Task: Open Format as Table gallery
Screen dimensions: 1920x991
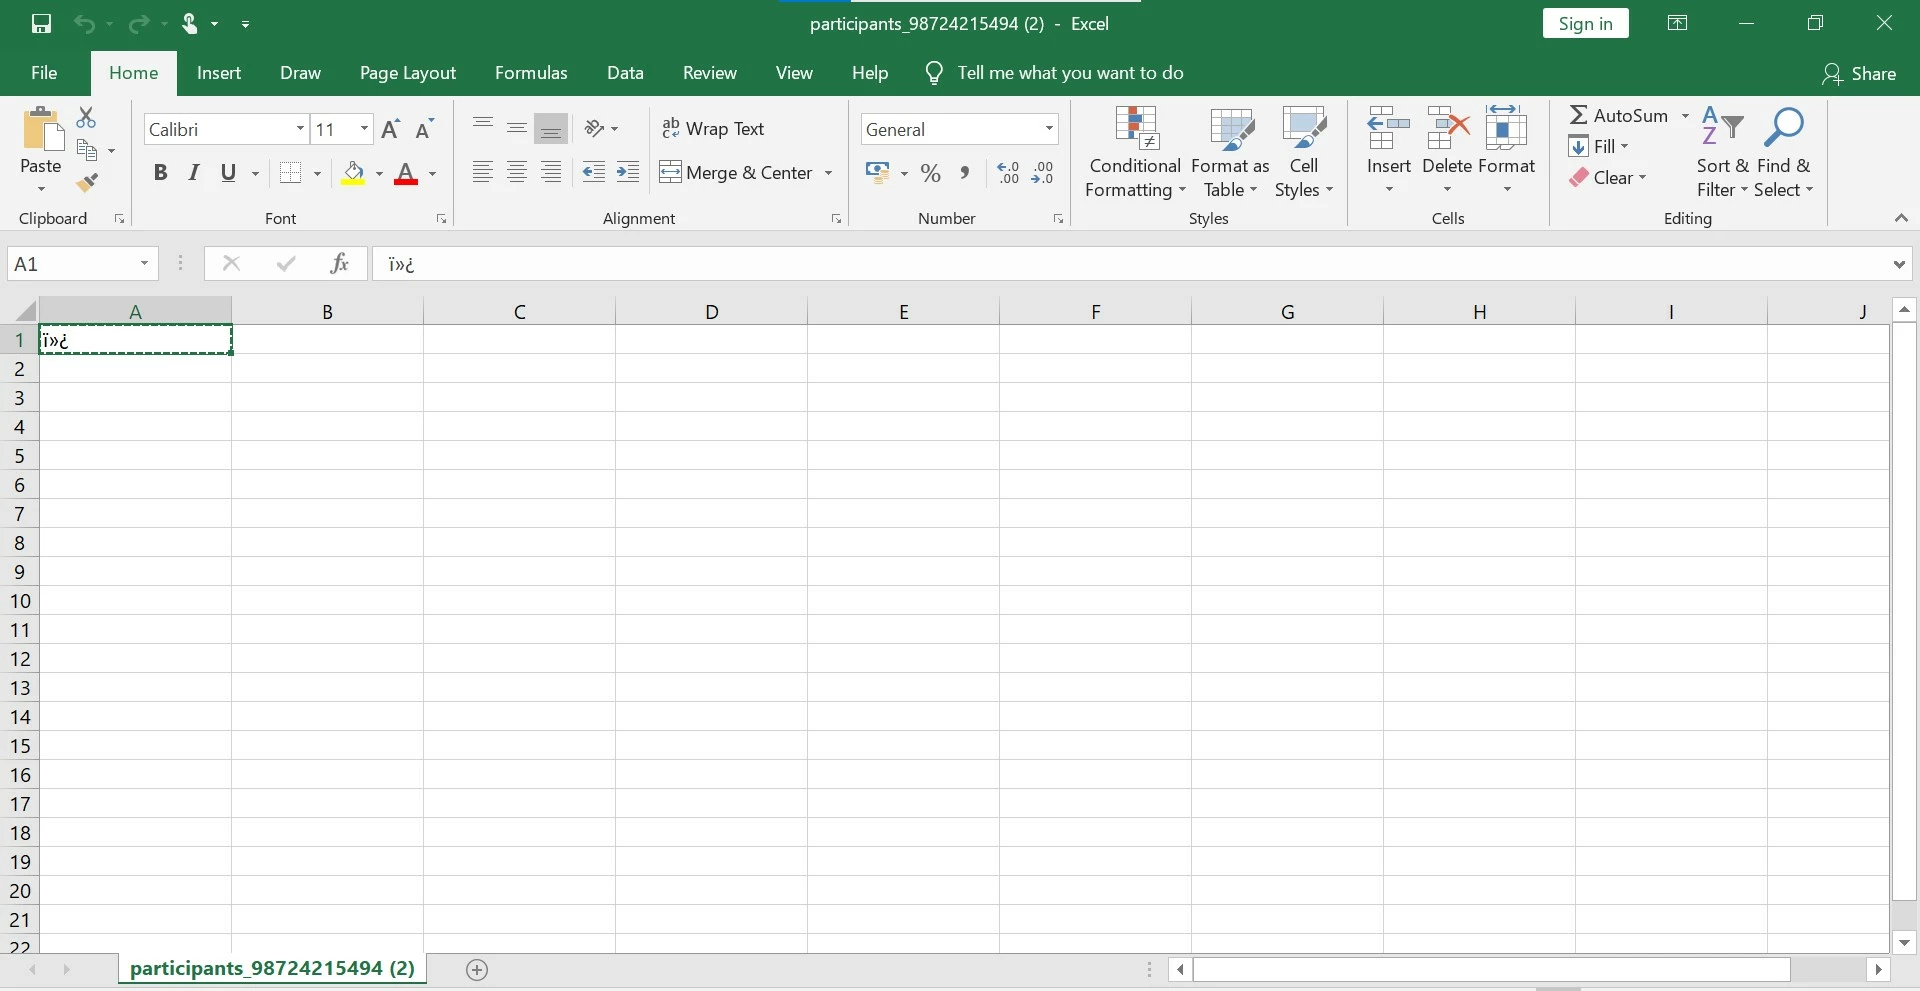Action: (1230, 152)
